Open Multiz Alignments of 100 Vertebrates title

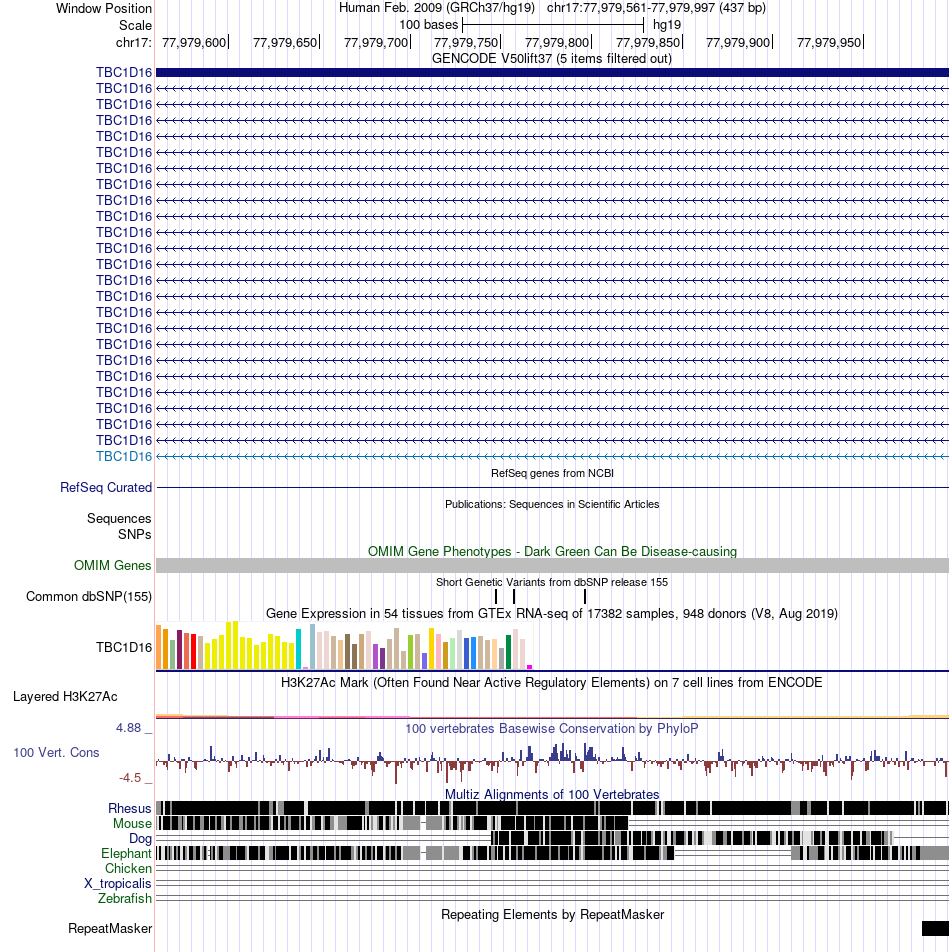(552, 794)
